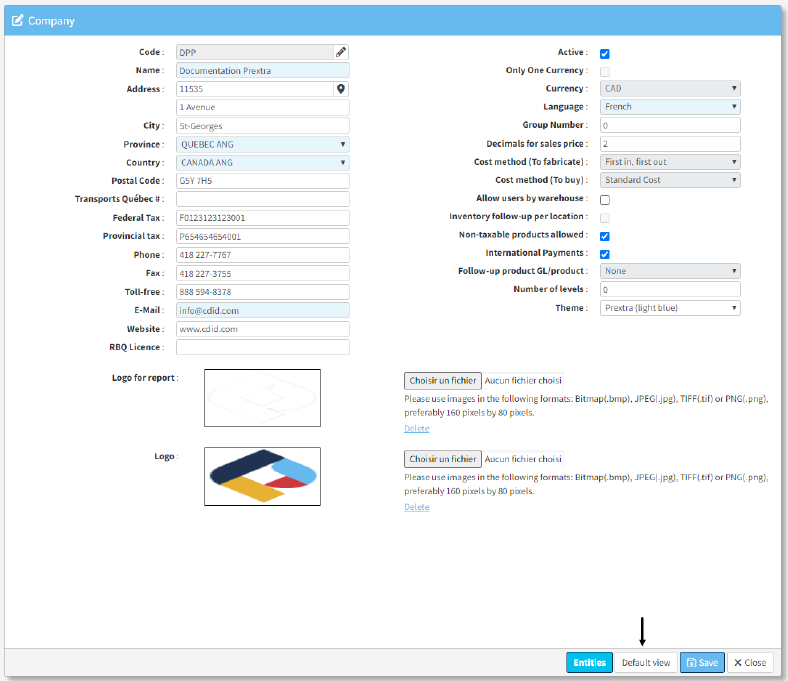Click the Entities button
The width and height of the screenshot is (788, 681).
pos(589,662)
